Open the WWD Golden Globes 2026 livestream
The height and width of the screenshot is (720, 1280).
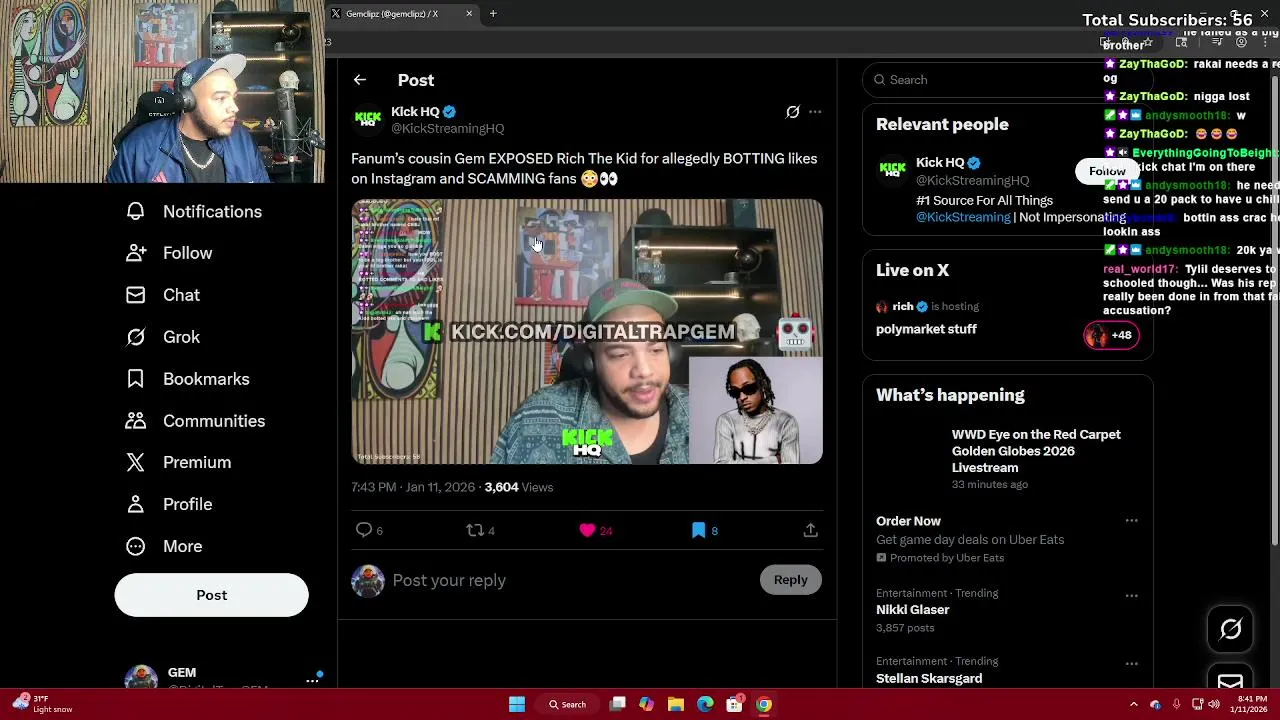(1036, 451)
